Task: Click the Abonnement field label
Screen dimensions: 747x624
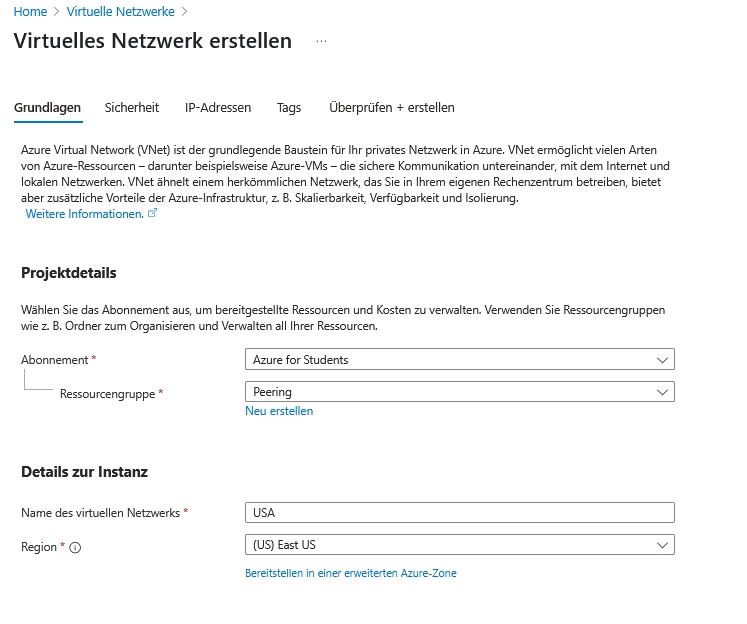Action: [x=55, y=359]
